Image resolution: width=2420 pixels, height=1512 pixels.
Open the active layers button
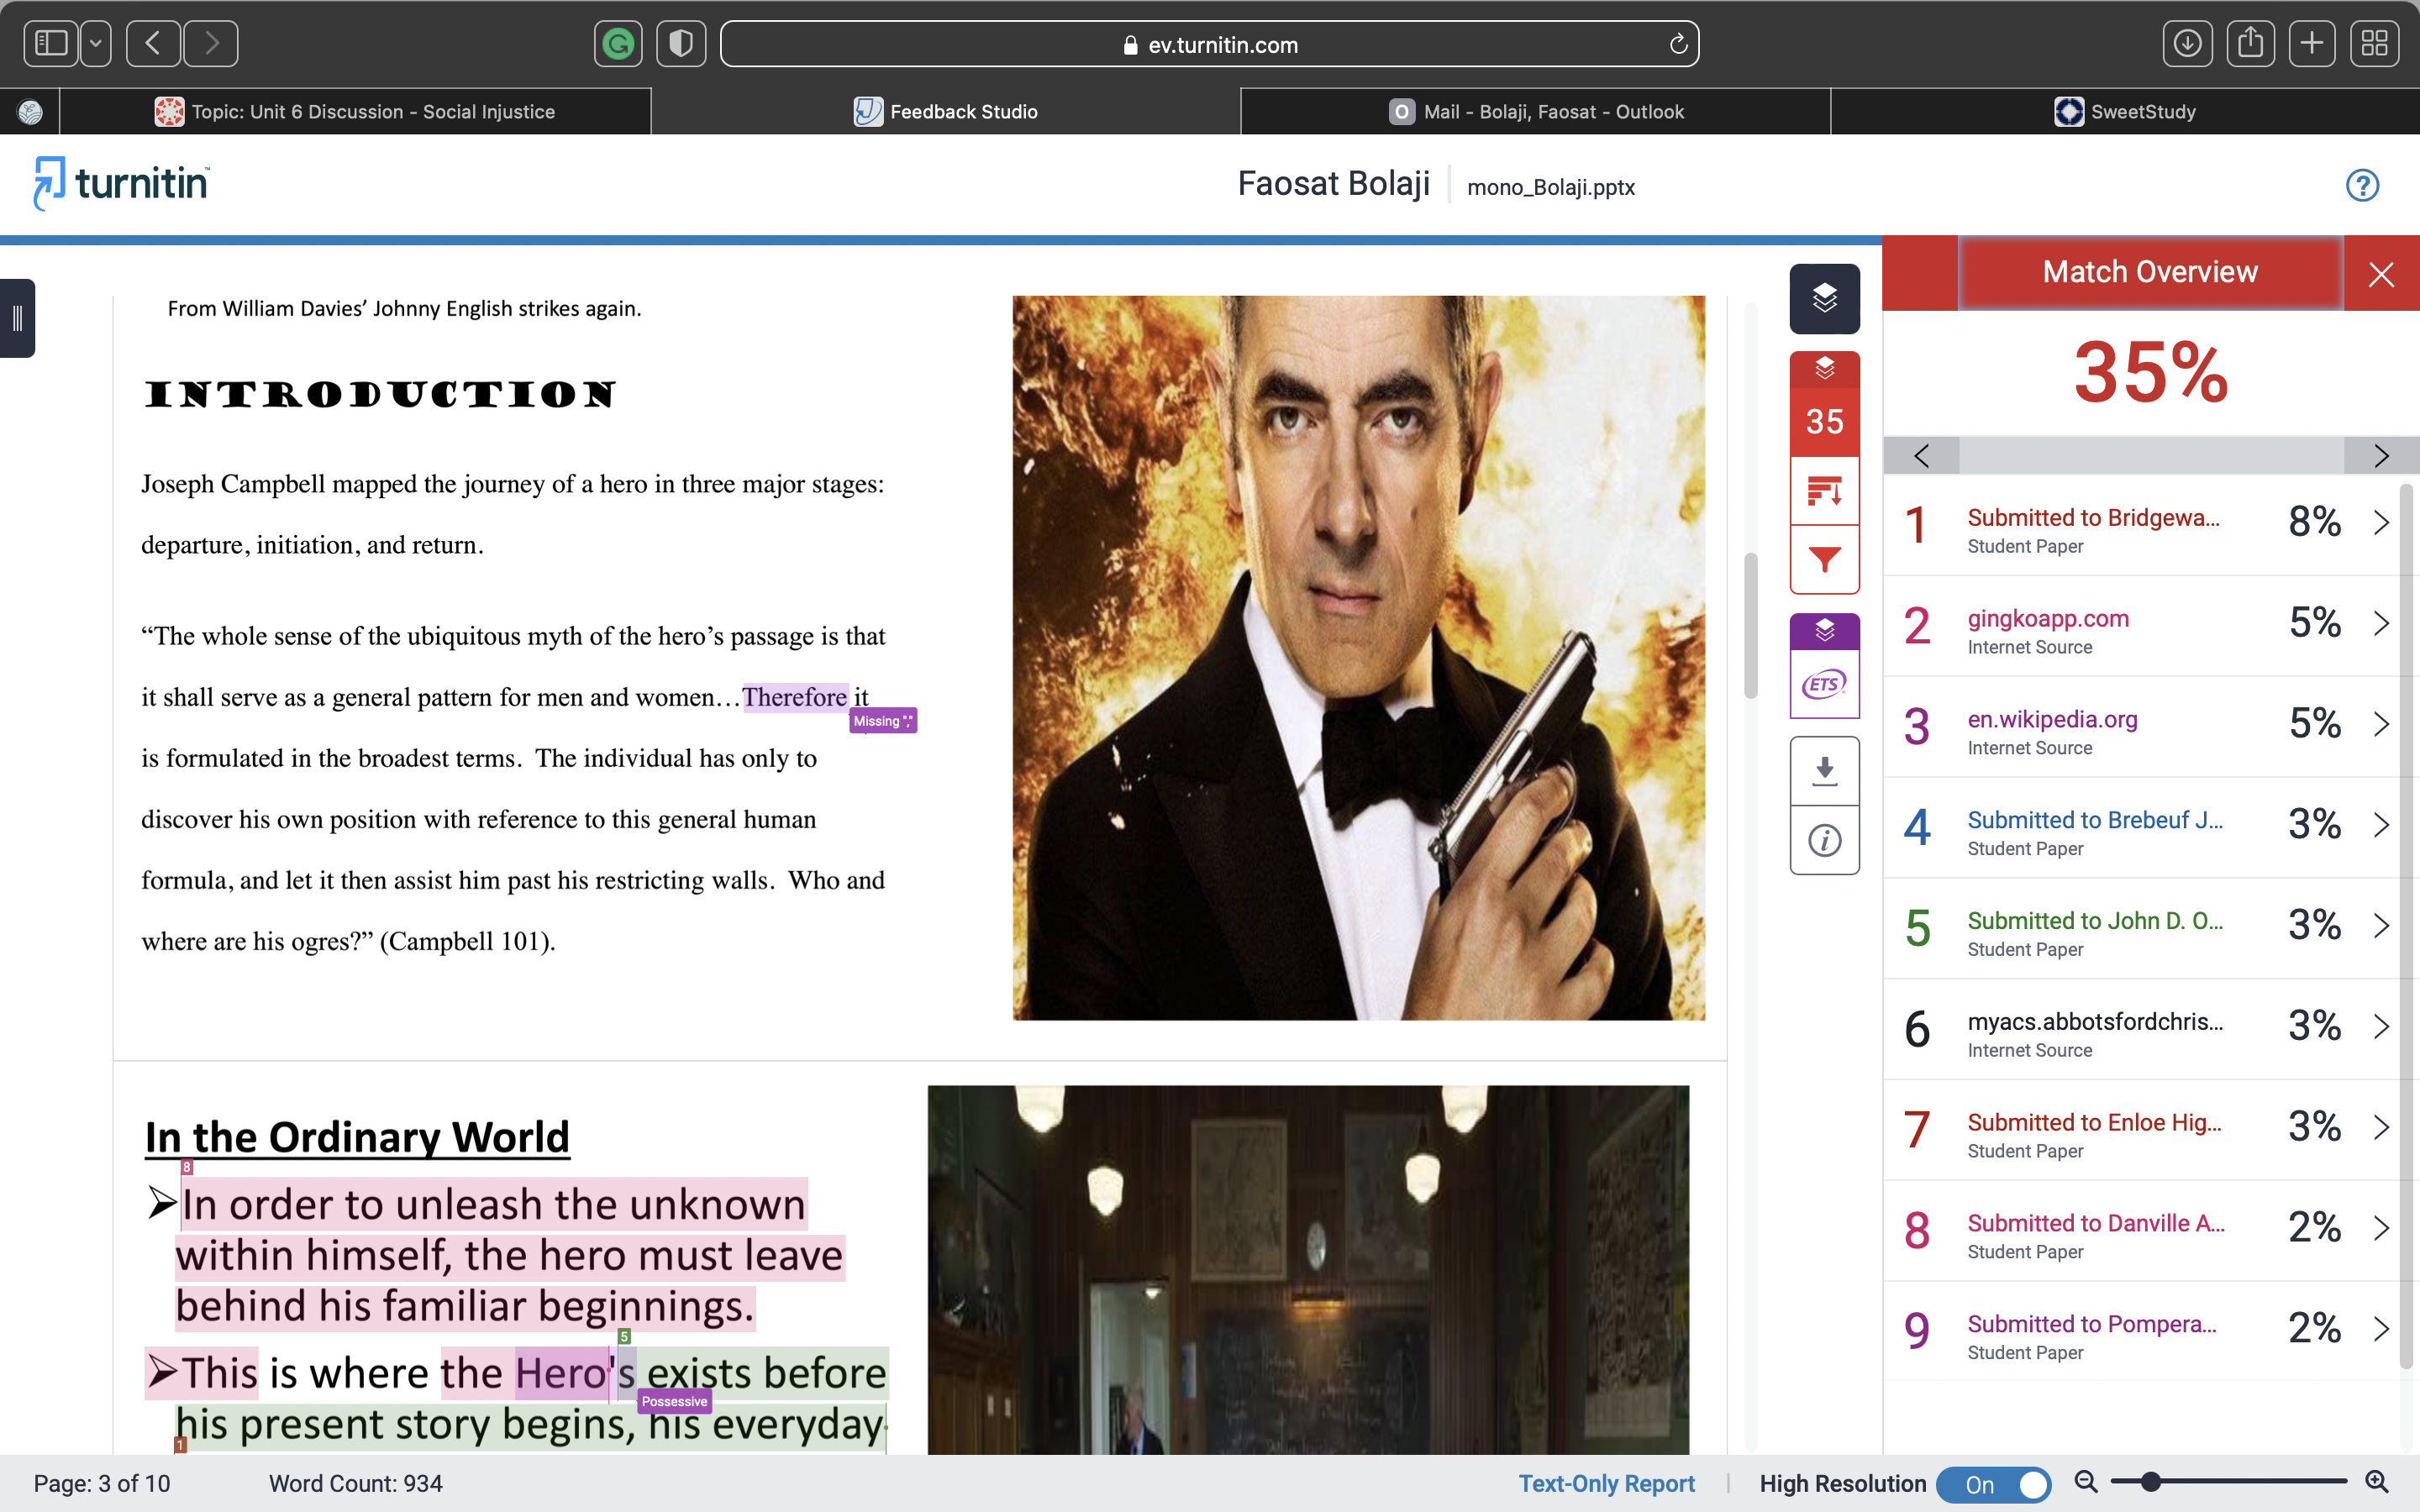[x=1824, y=298]
